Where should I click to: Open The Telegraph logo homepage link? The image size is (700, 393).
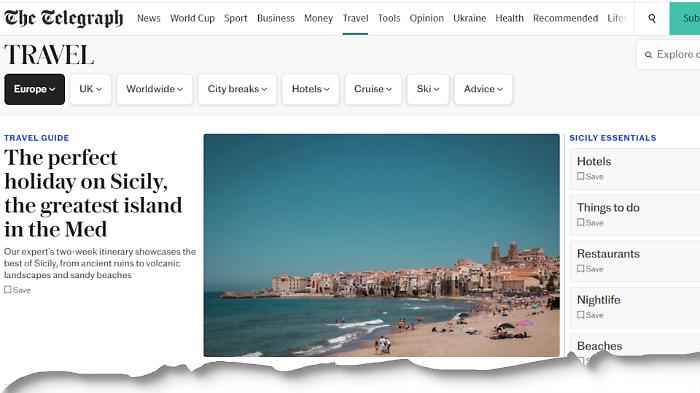tap(63, 18)
